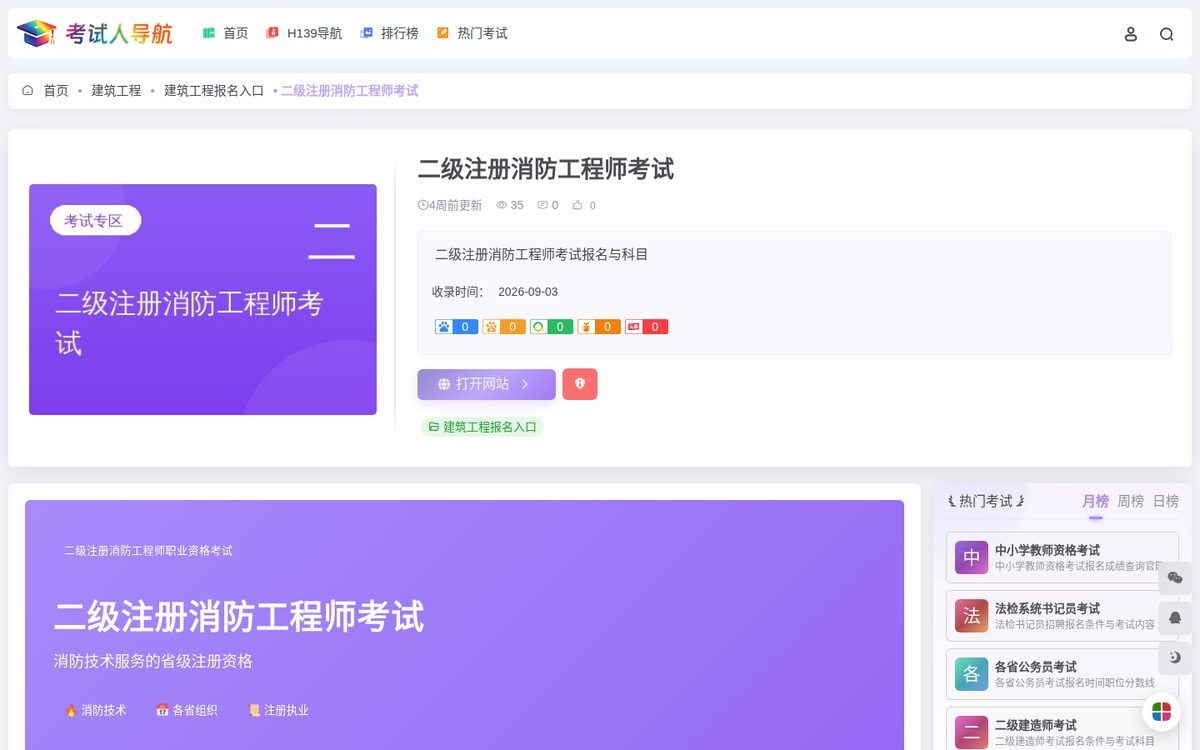Click the date 2026-09-03
This screenshot has width=1200, height=750.
click(528, 292)
